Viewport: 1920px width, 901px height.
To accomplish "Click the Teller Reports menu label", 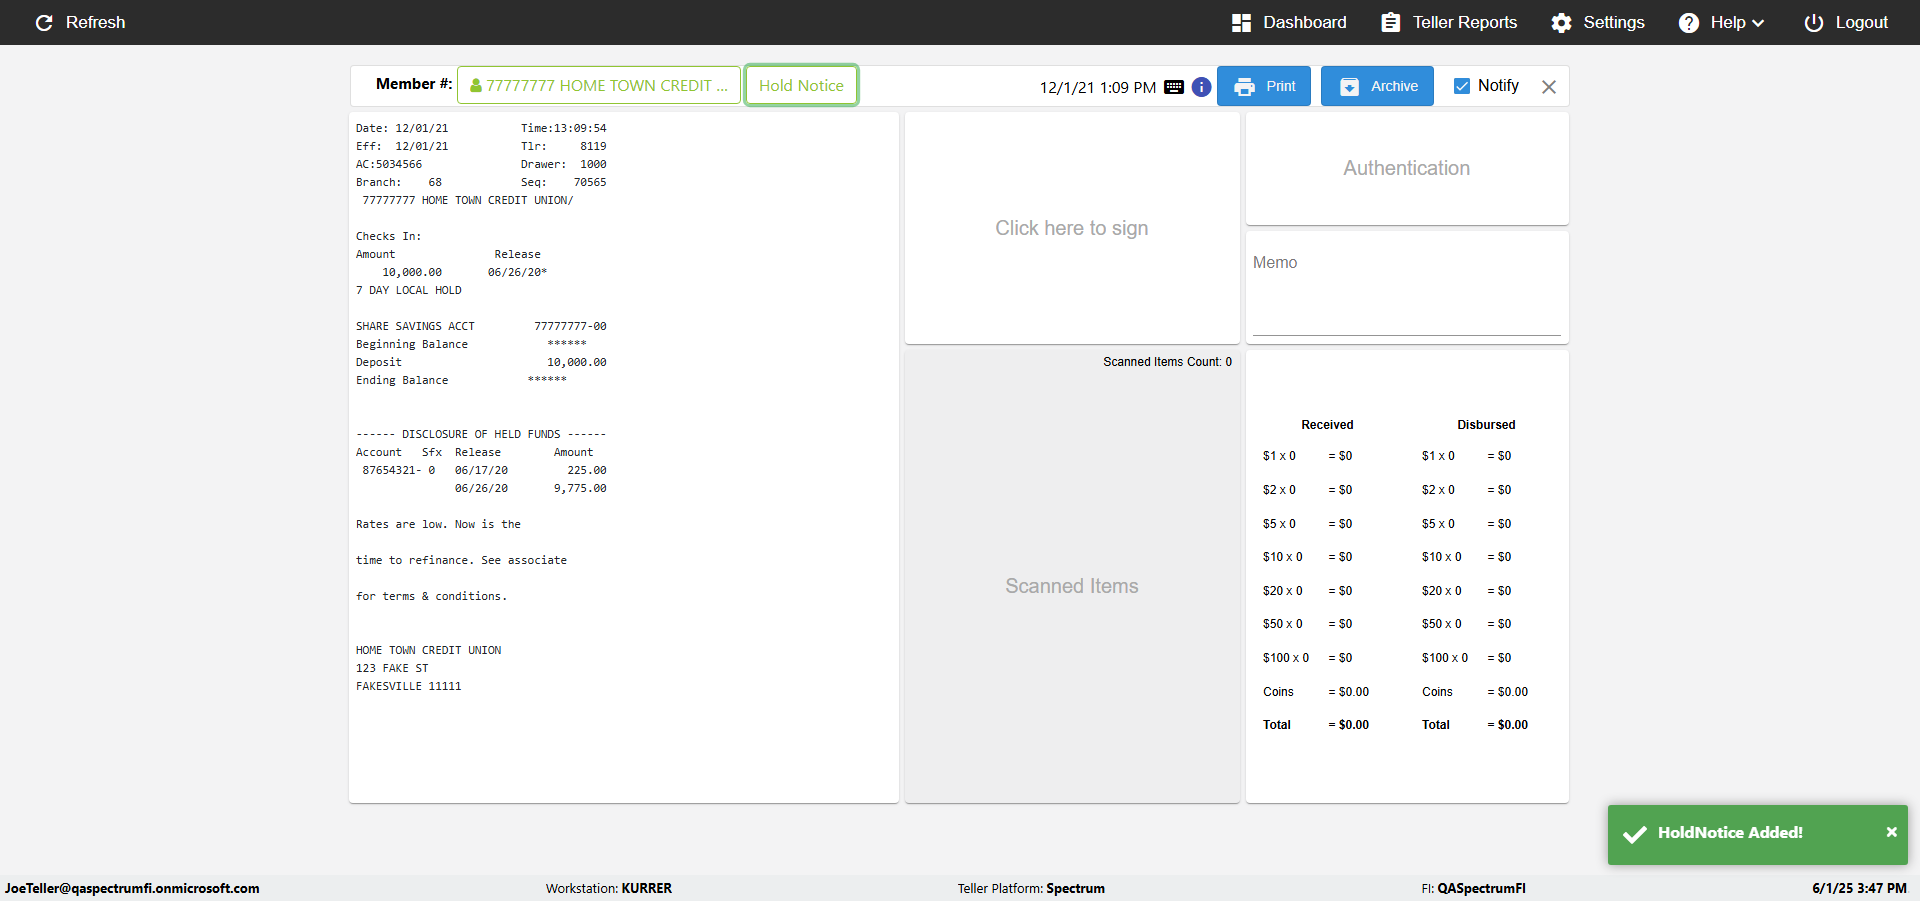I will (x=1464, y=22).
